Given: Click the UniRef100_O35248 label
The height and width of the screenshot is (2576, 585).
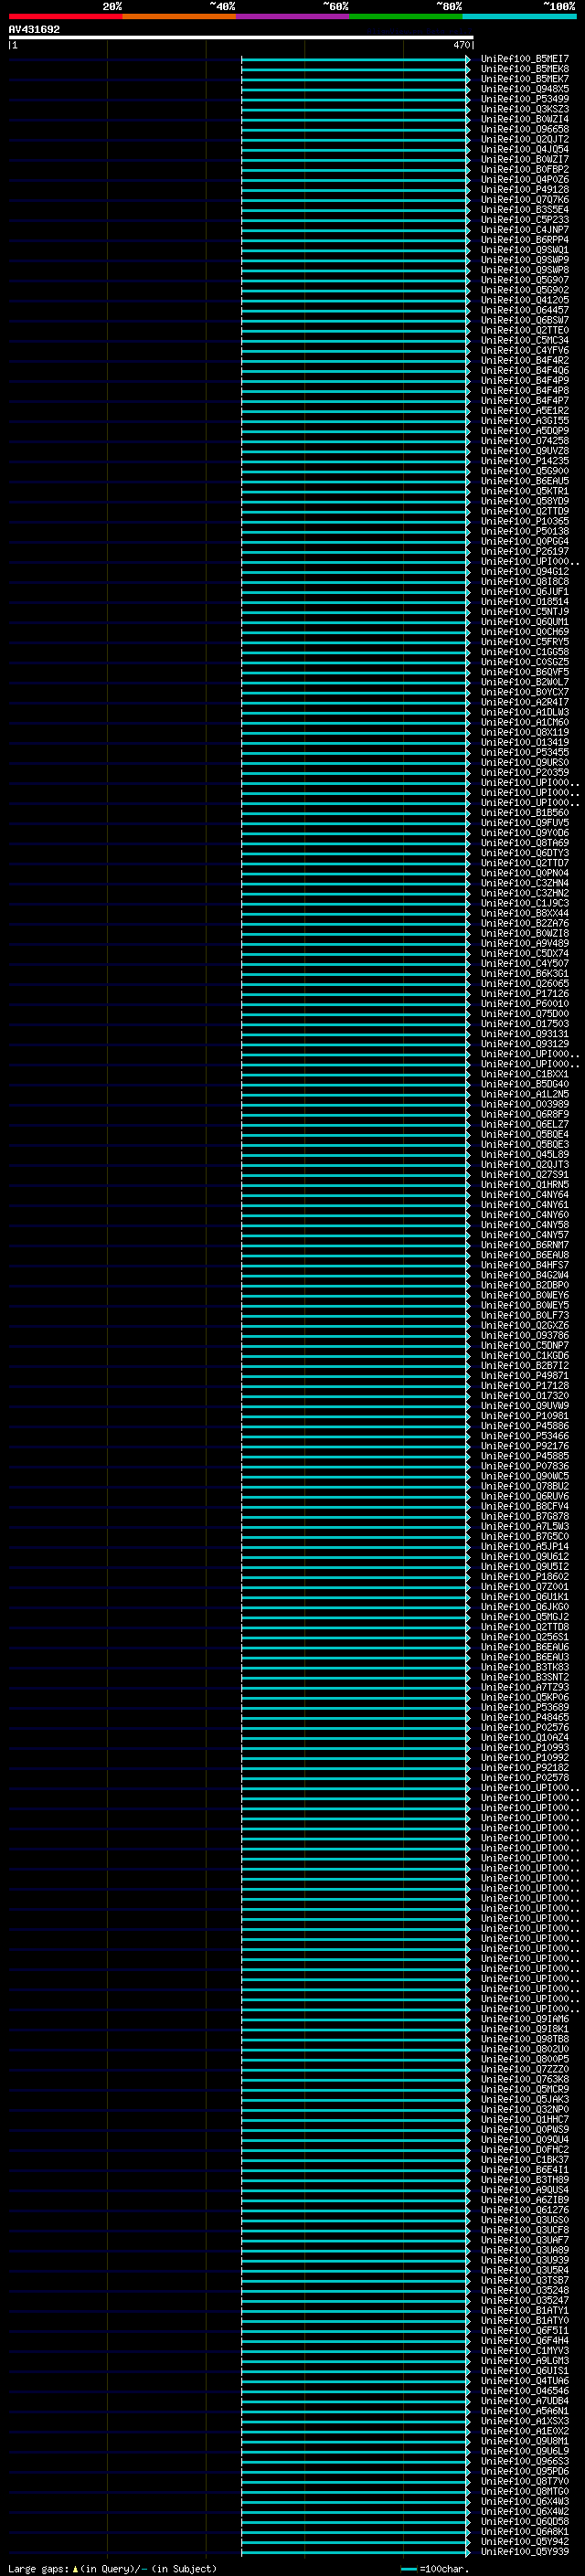Looking at the screenshot, I should coord(524,2290).
